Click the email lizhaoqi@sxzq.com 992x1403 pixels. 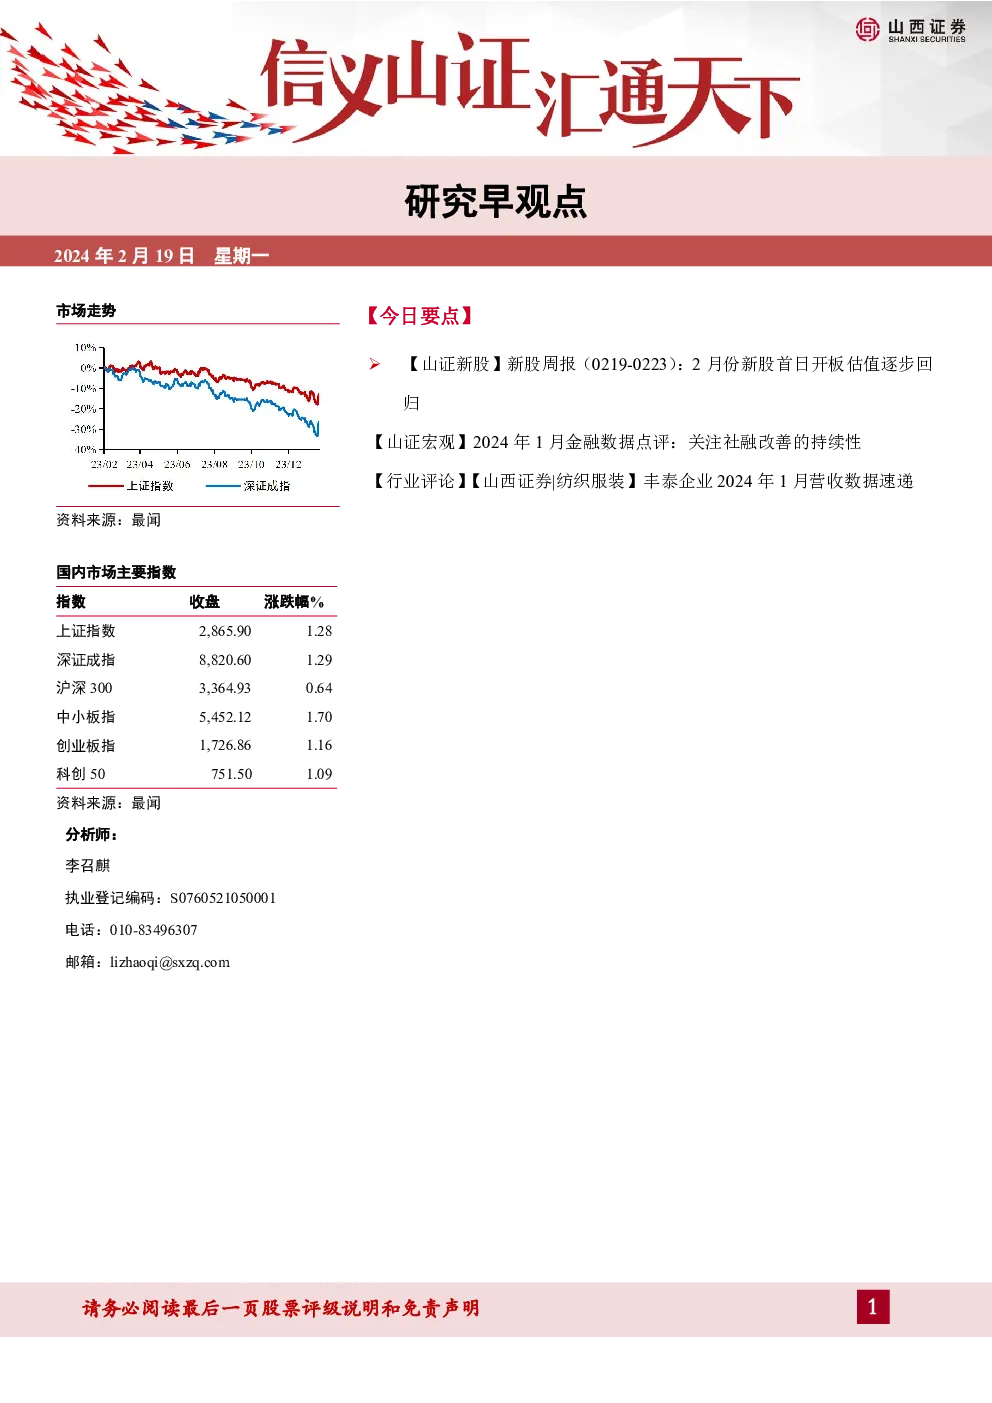click(170, 962)
